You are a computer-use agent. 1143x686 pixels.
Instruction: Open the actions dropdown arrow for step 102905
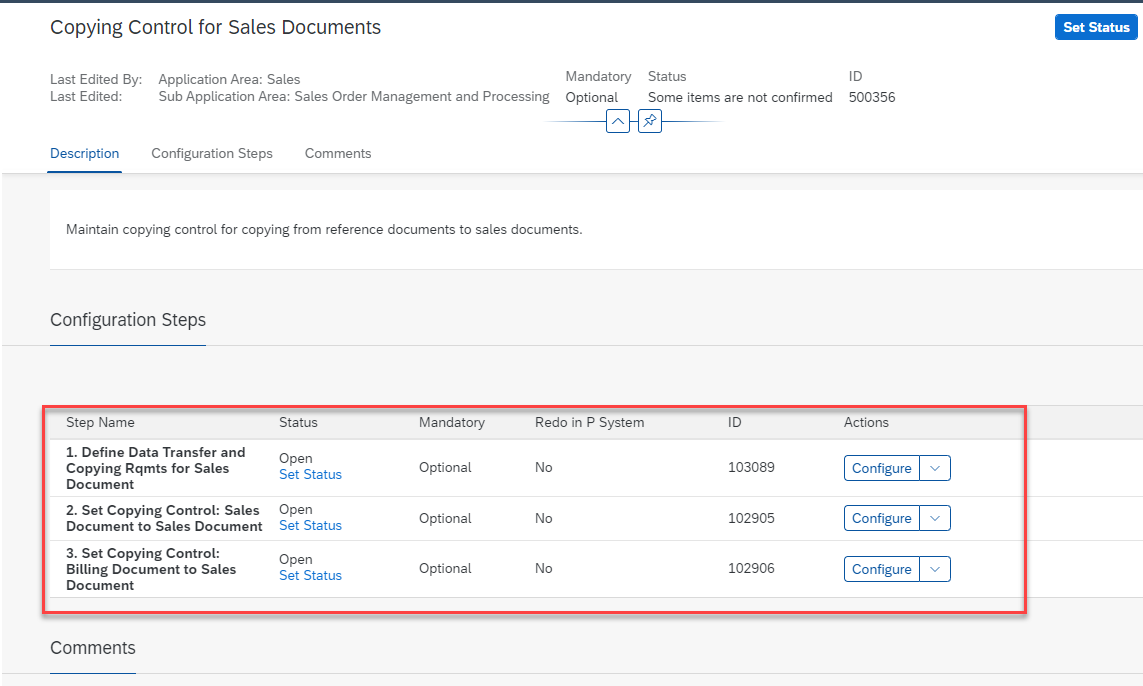[935, 518]
